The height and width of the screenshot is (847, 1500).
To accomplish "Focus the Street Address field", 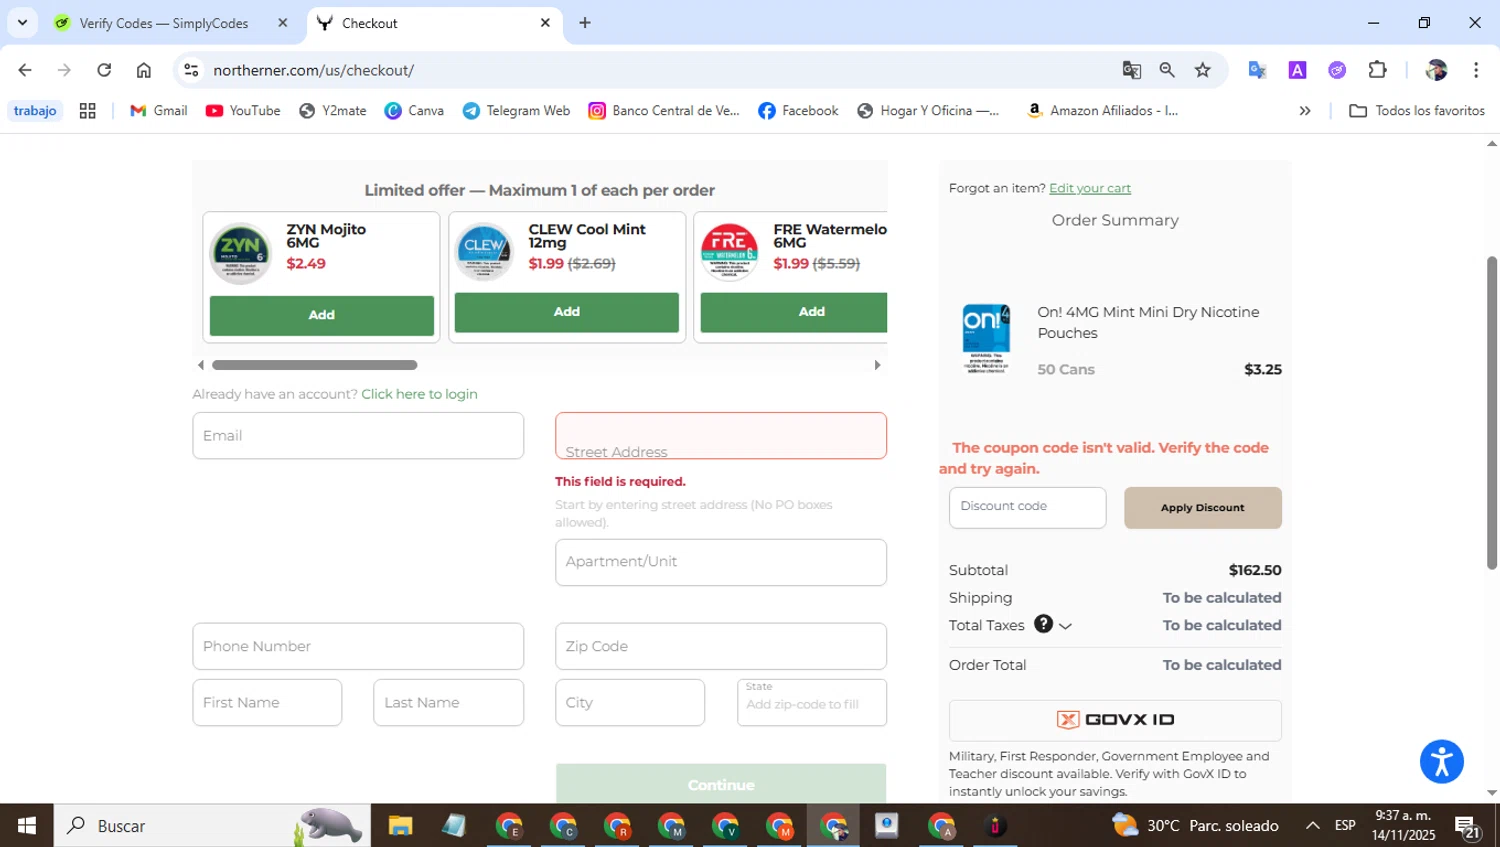I will click(x=721, y=436).
